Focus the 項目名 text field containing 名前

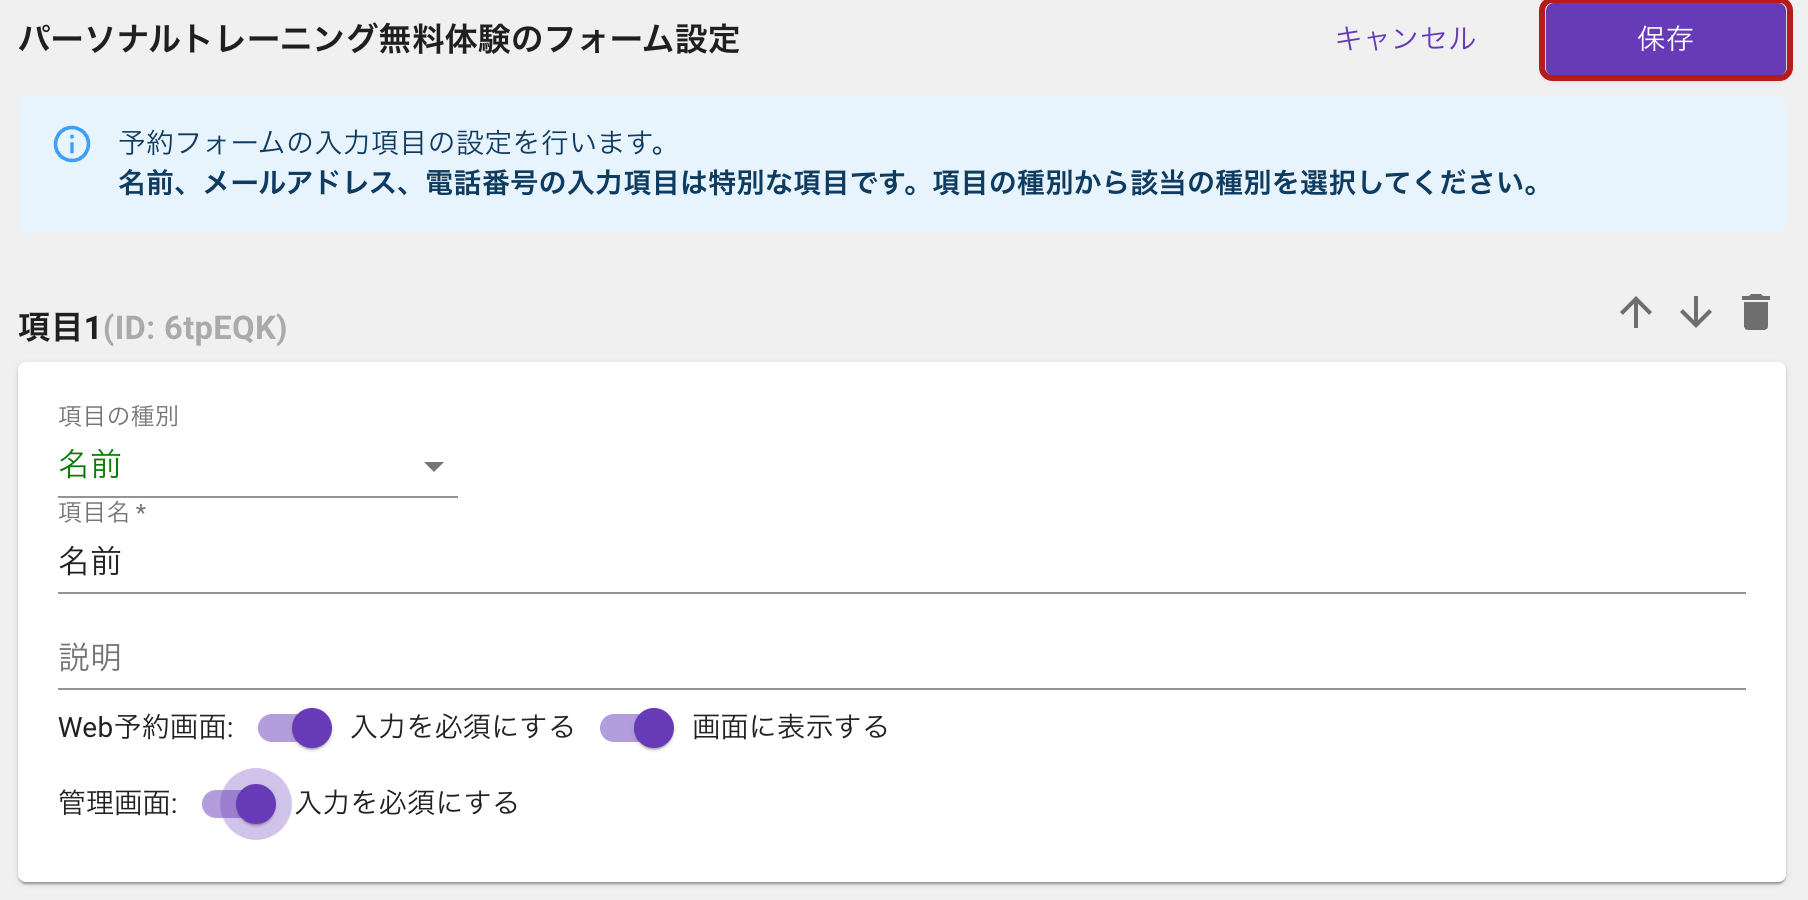[902, 562]
